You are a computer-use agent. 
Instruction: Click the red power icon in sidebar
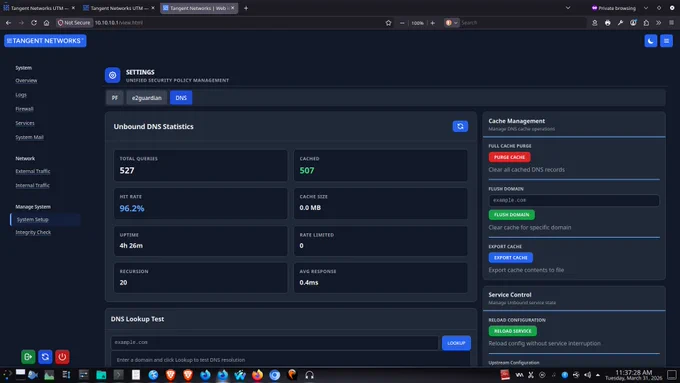point(62,357)
